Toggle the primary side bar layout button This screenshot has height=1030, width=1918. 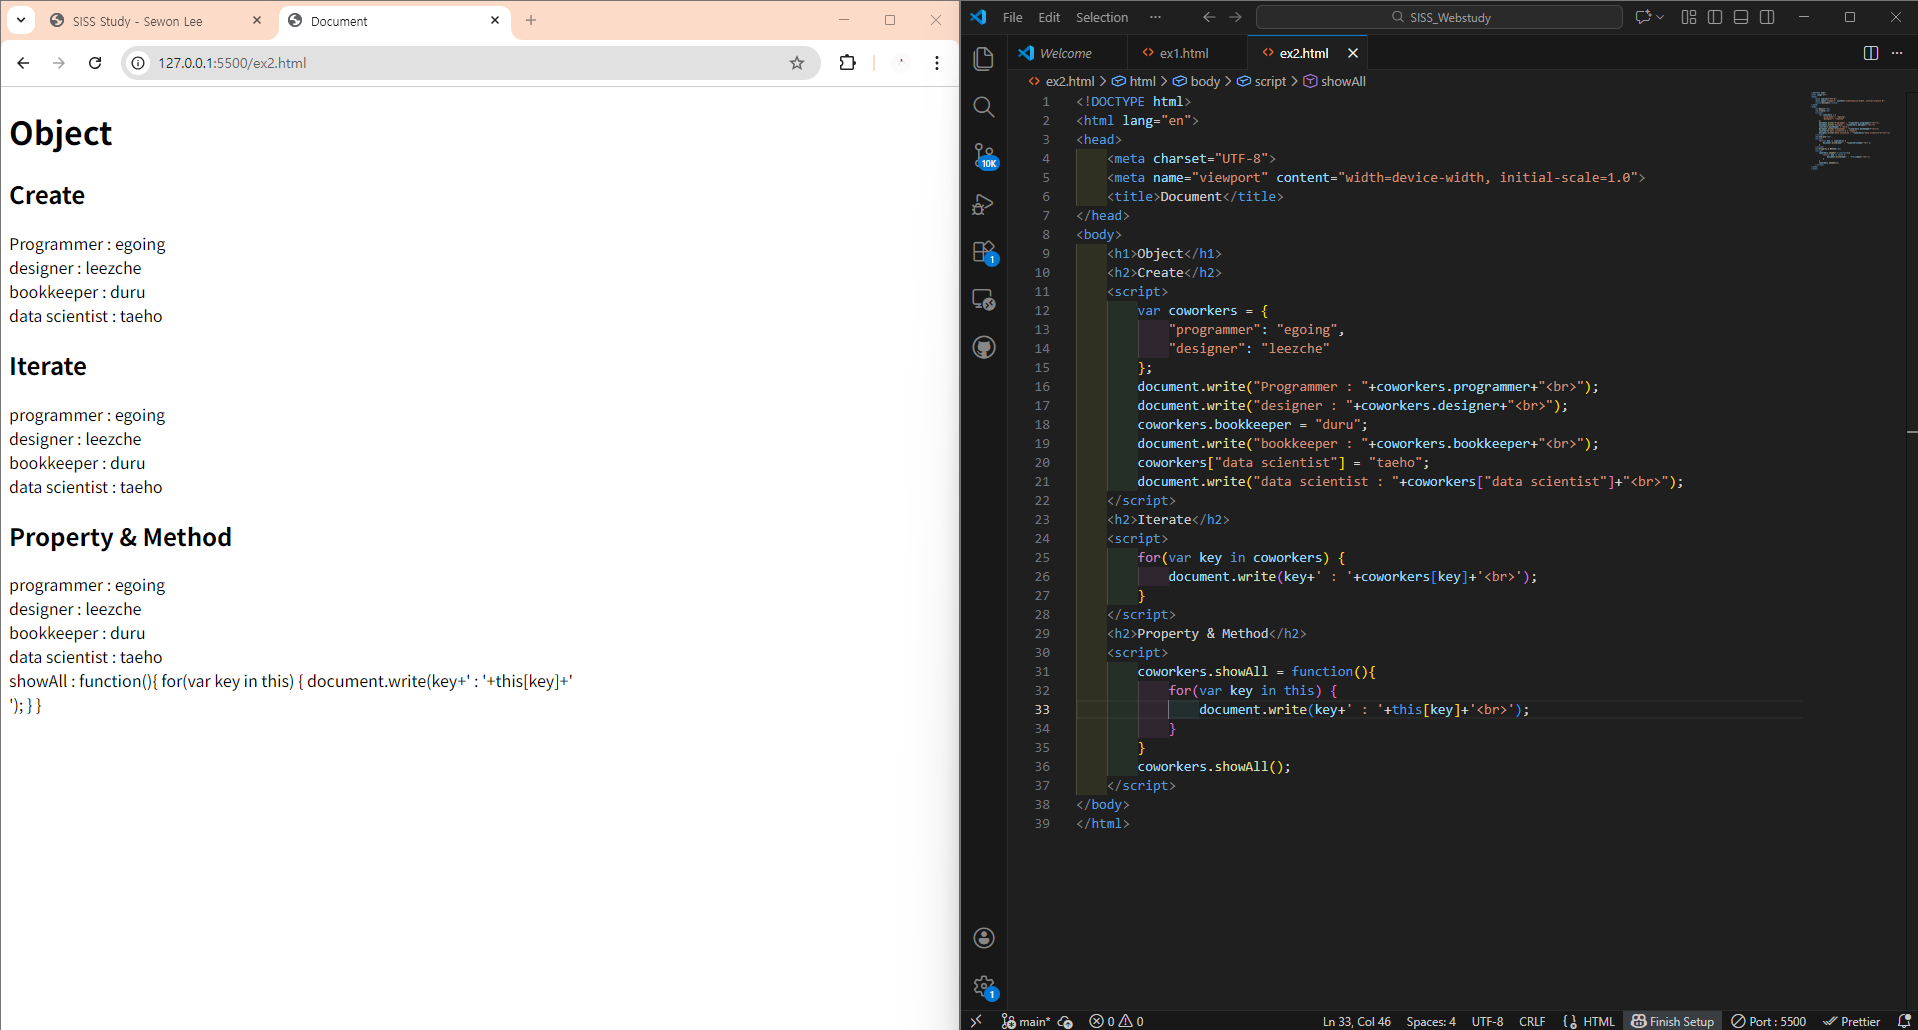point(1715,17)
